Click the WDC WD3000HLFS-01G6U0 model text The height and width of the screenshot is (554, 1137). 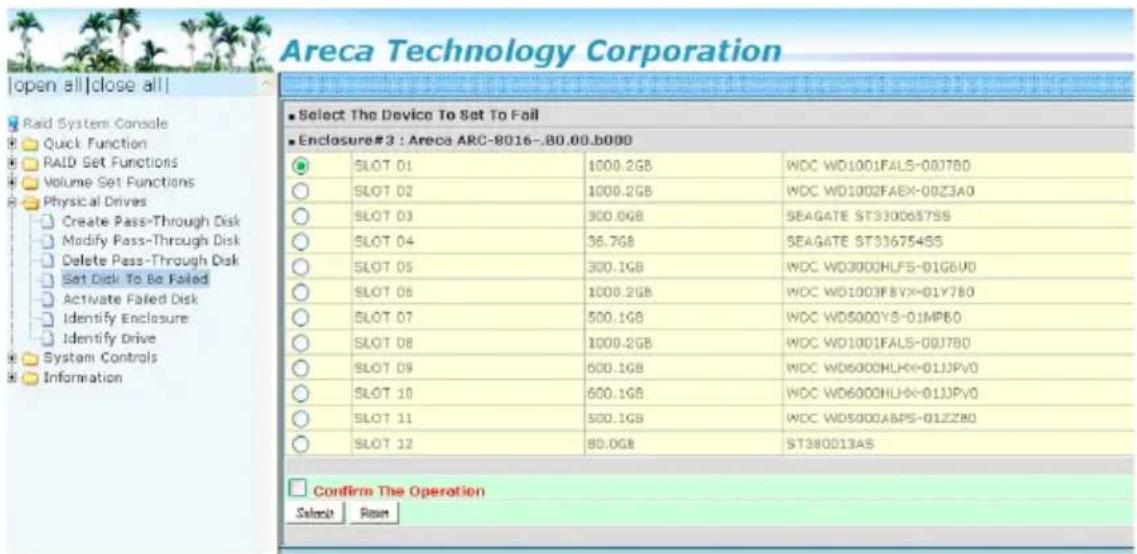pos(881,266)
